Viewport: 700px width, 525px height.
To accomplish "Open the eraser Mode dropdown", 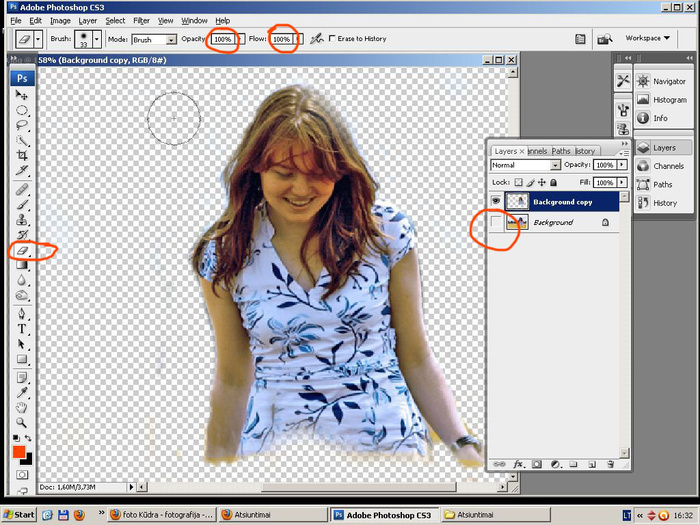I will pos(154,39).
